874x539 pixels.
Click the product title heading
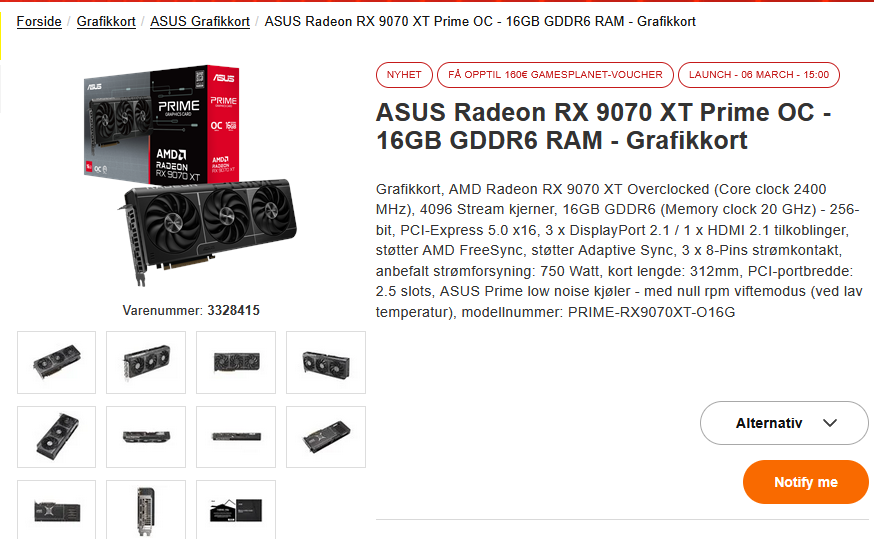[x=604, y=127]
